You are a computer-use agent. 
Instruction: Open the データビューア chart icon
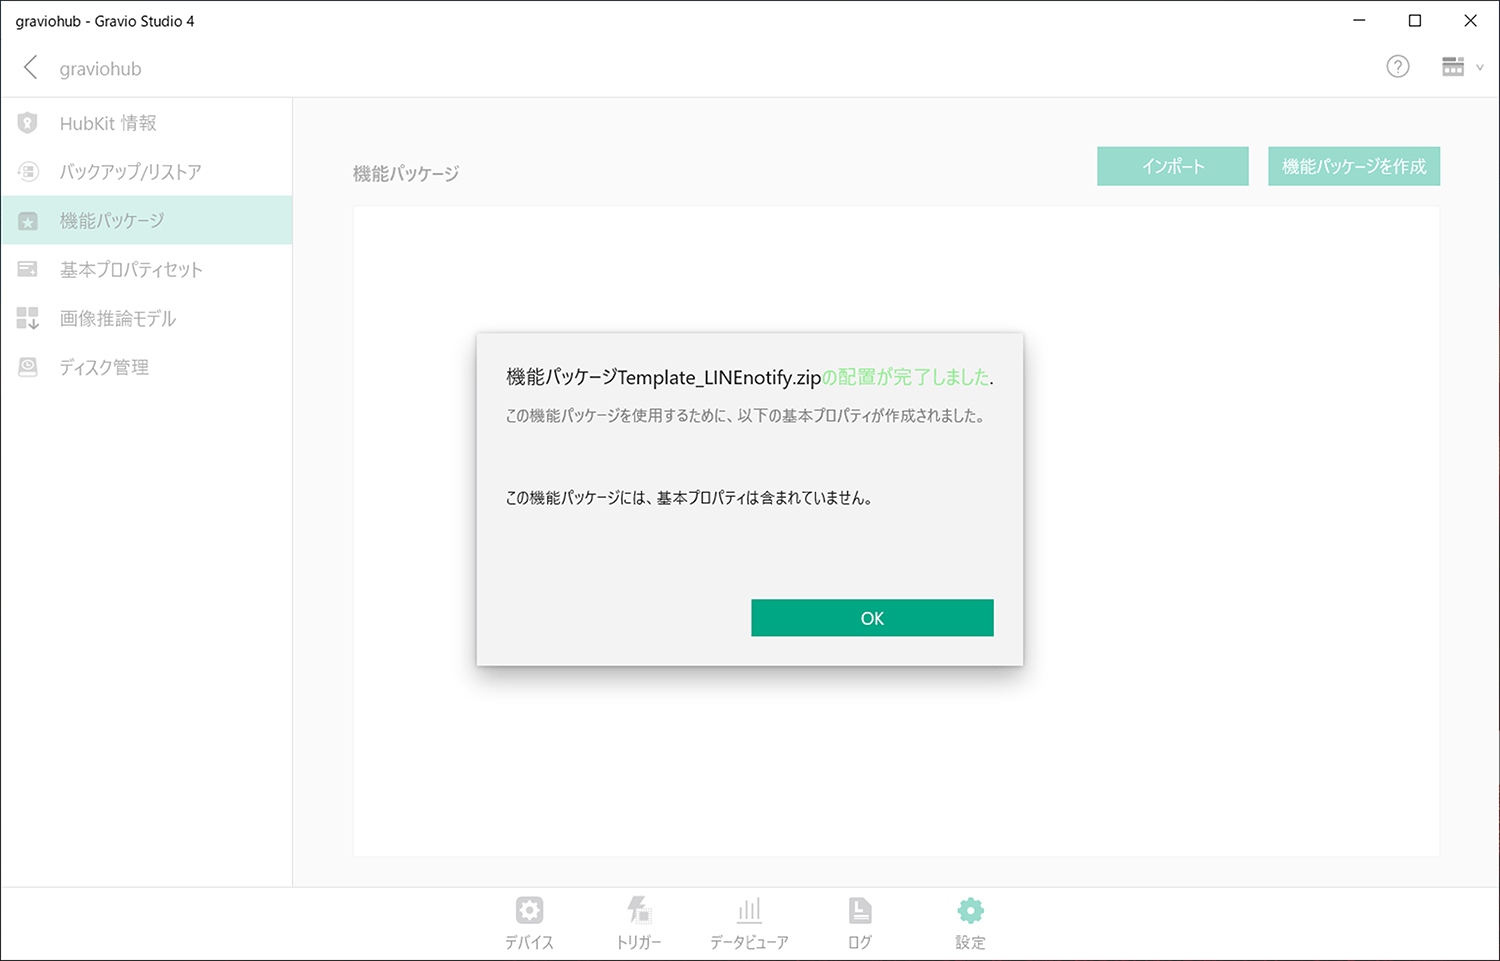(x=749, y=910)
